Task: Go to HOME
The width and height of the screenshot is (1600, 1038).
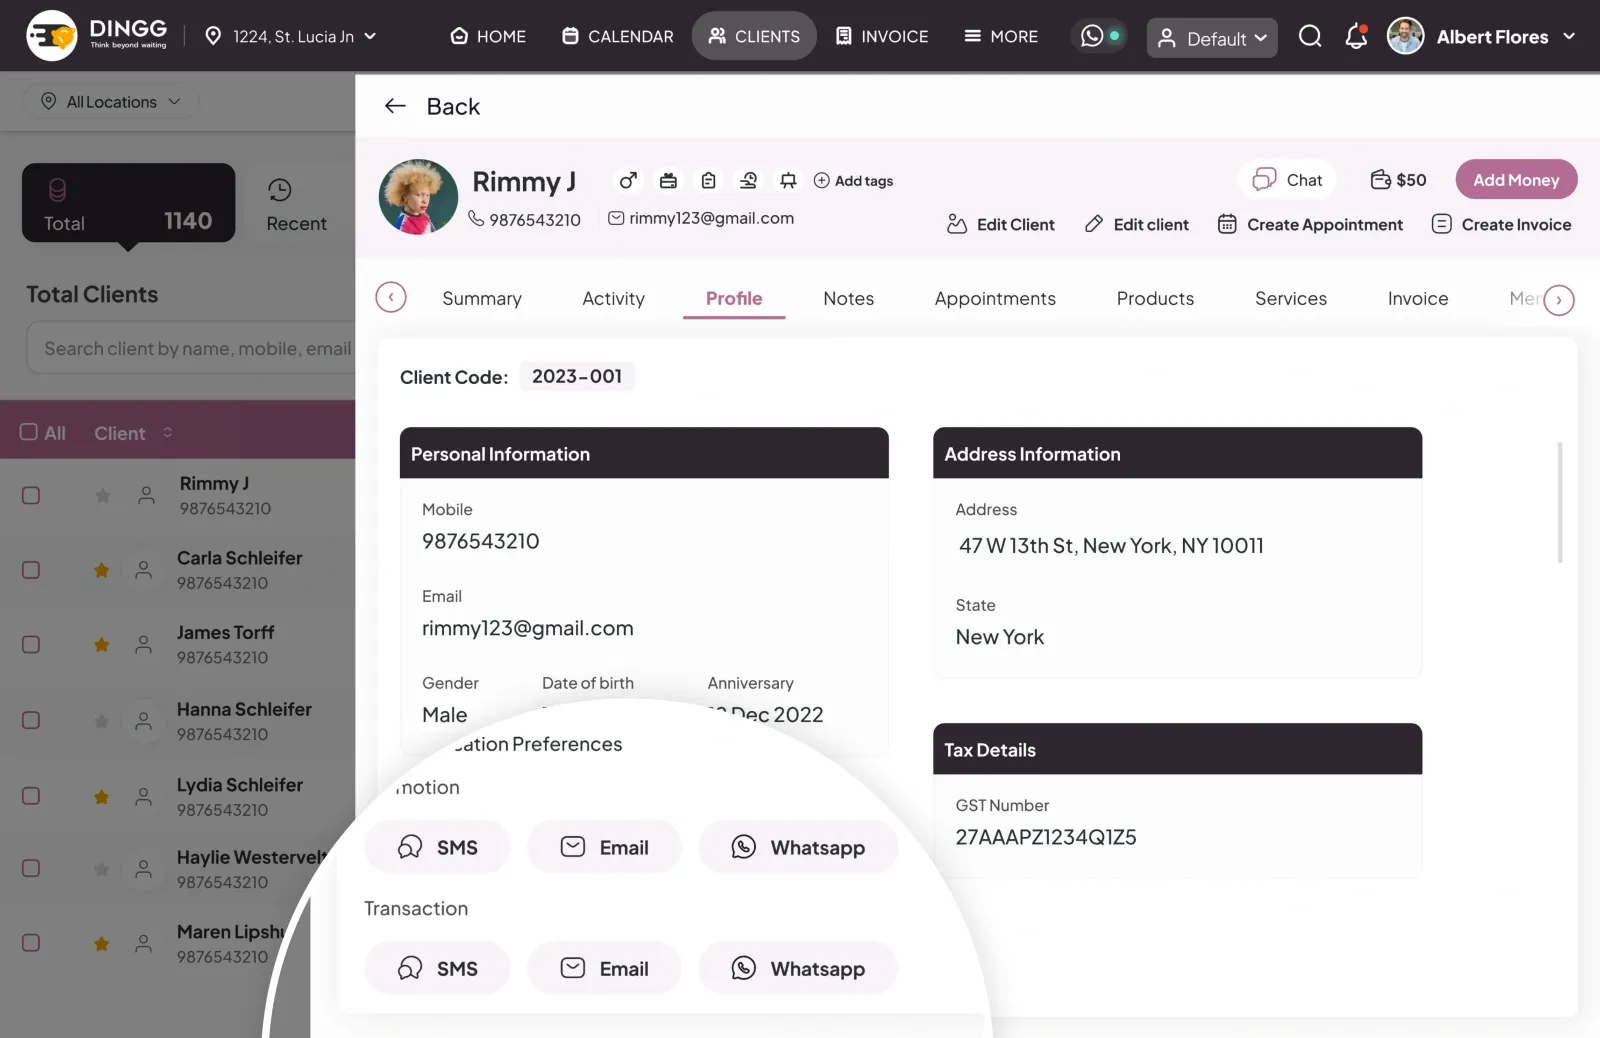Action: point(488,36)
